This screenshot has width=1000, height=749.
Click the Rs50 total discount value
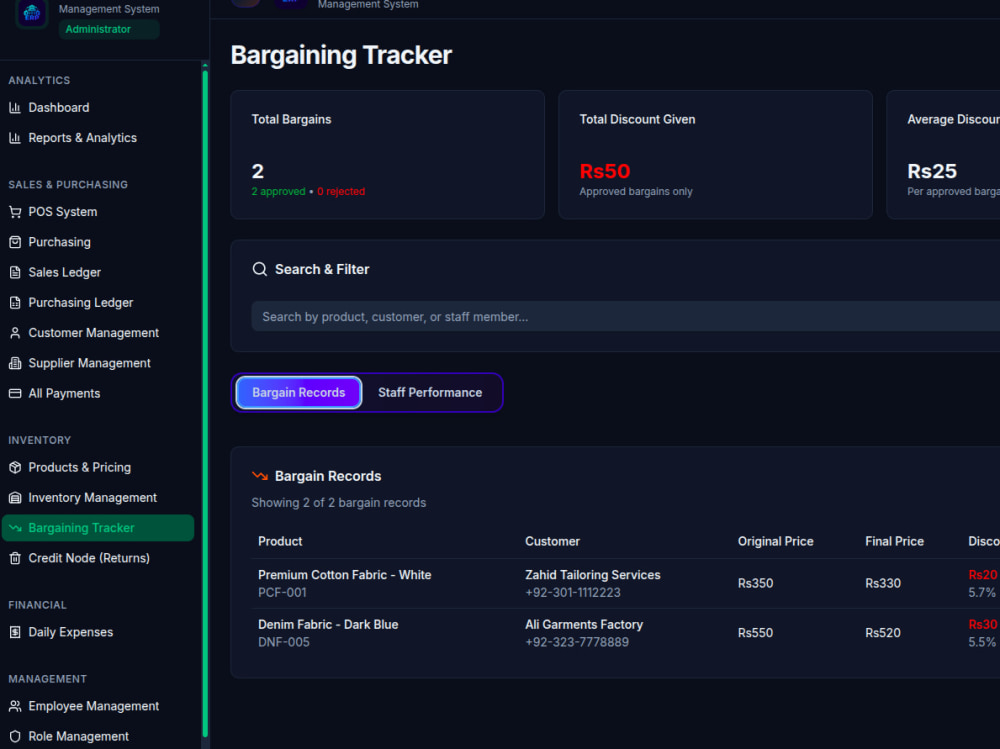point(605,171)
